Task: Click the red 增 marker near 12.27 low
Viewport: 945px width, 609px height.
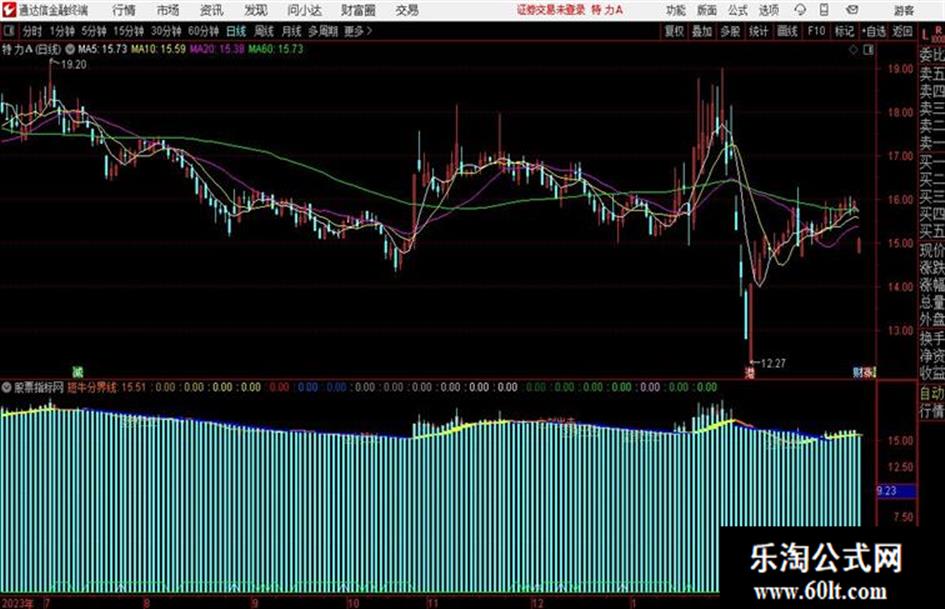Action: coord(750,373)
